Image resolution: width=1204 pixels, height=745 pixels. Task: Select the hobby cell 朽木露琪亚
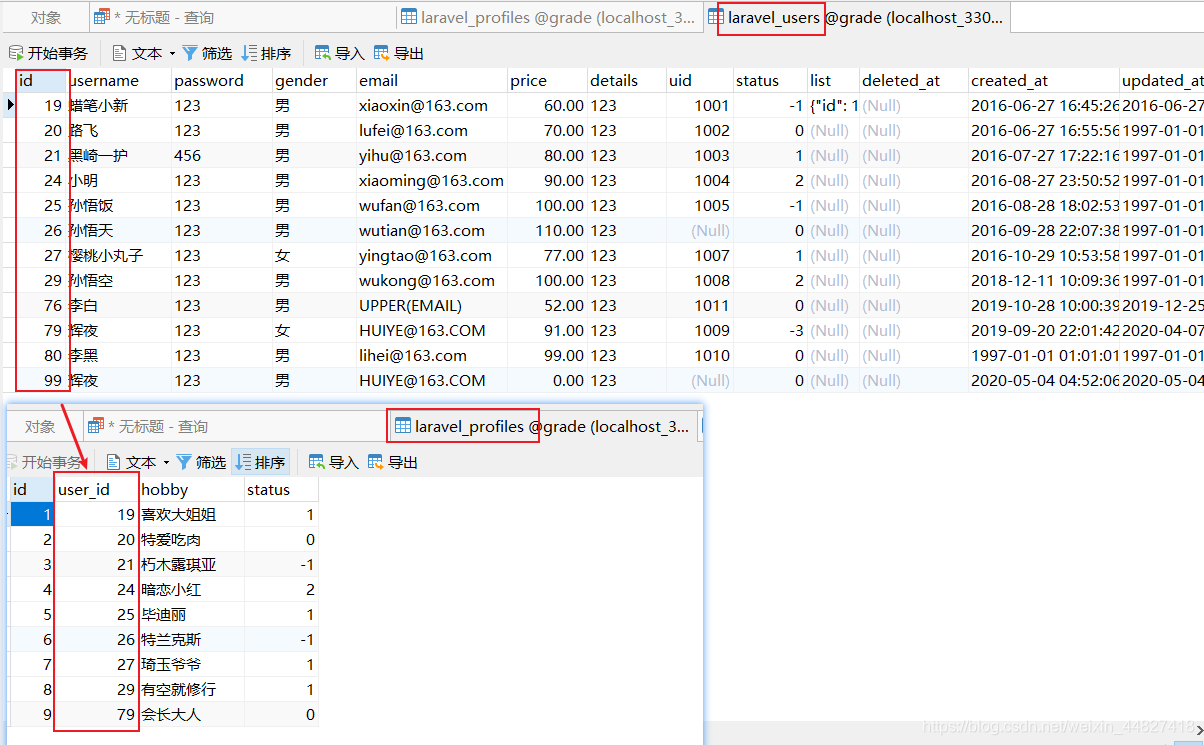(192, 564)
